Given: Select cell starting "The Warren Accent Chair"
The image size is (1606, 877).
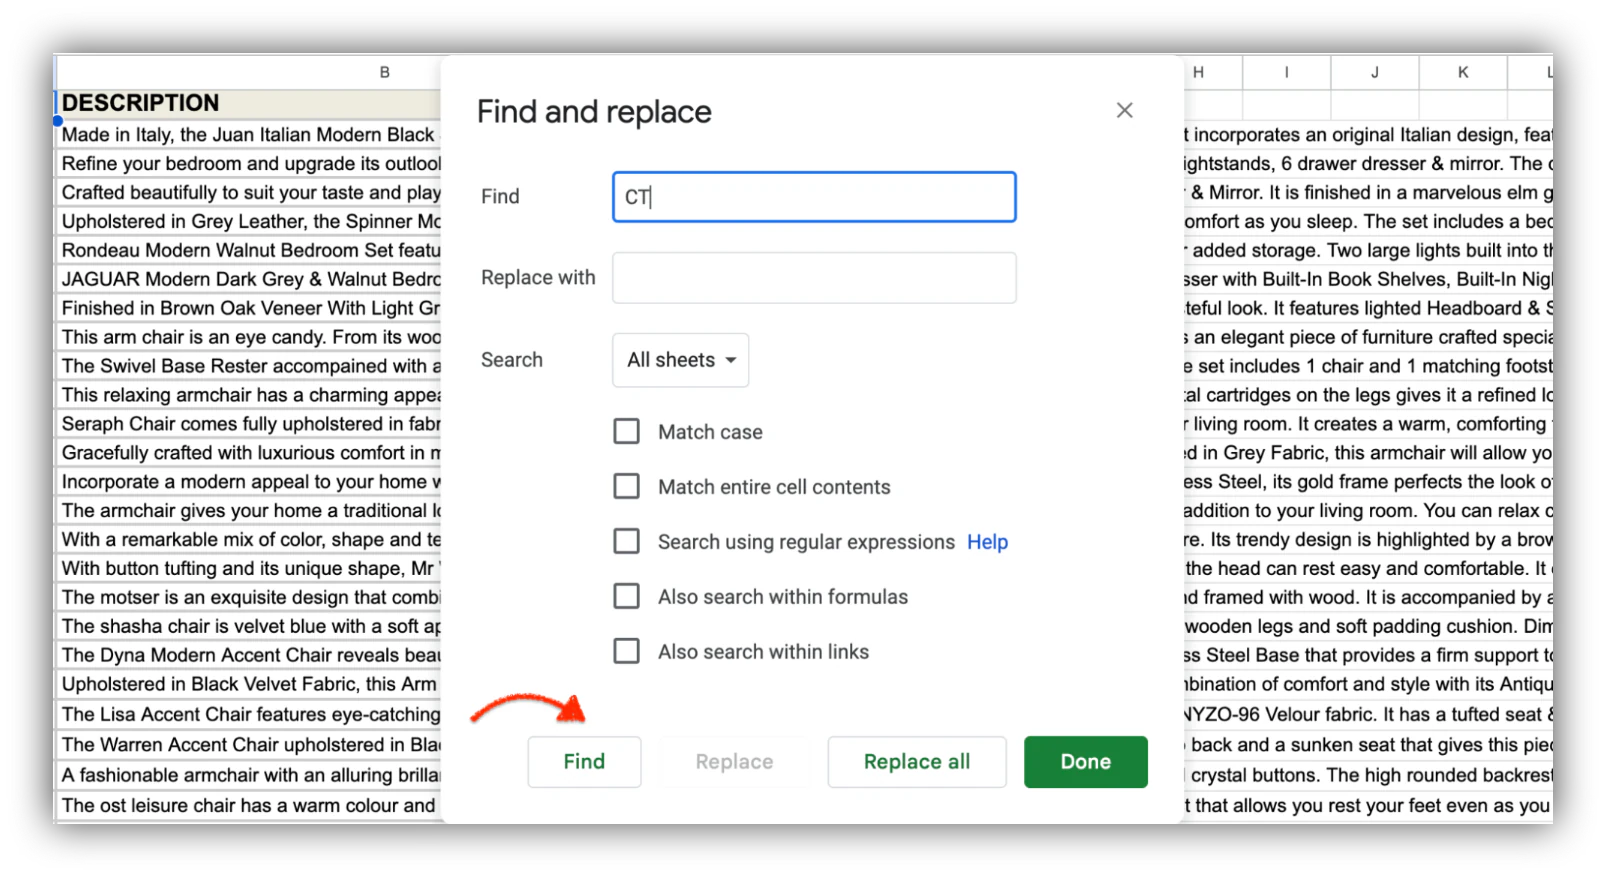Looking at the screenshot, I should coord(249,746).
